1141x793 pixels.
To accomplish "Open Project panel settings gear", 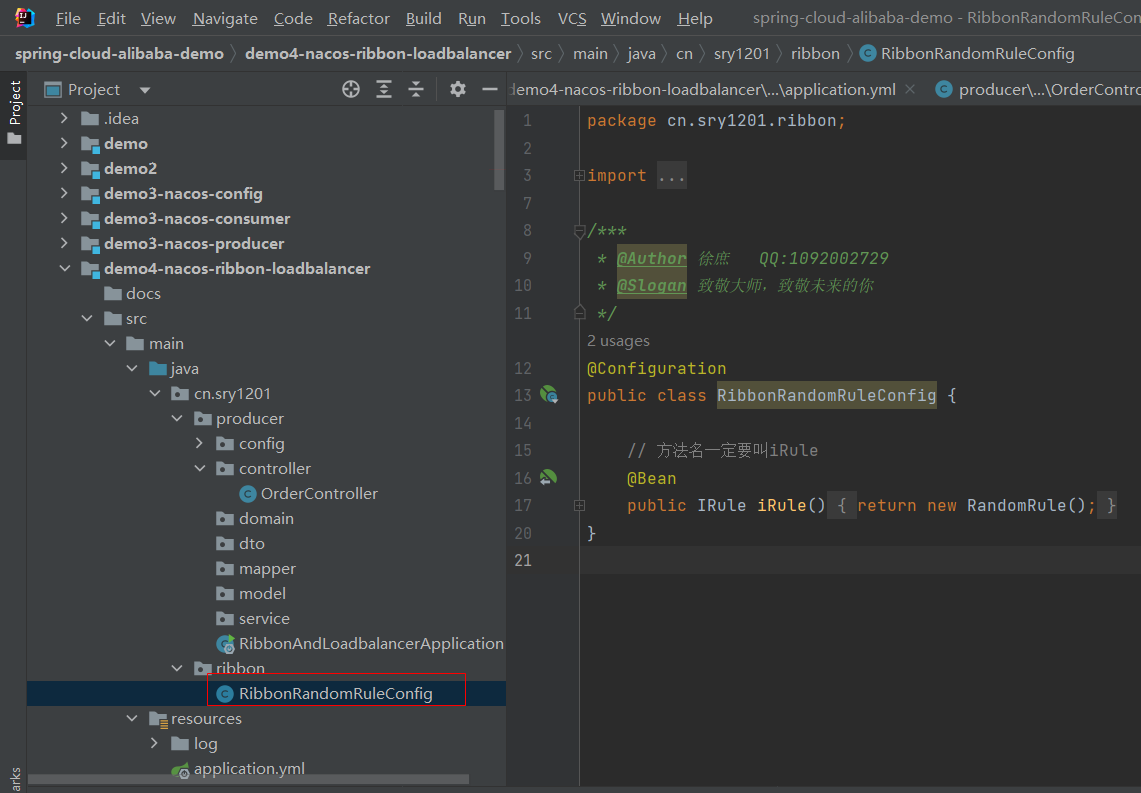I will tap(458, 90).
